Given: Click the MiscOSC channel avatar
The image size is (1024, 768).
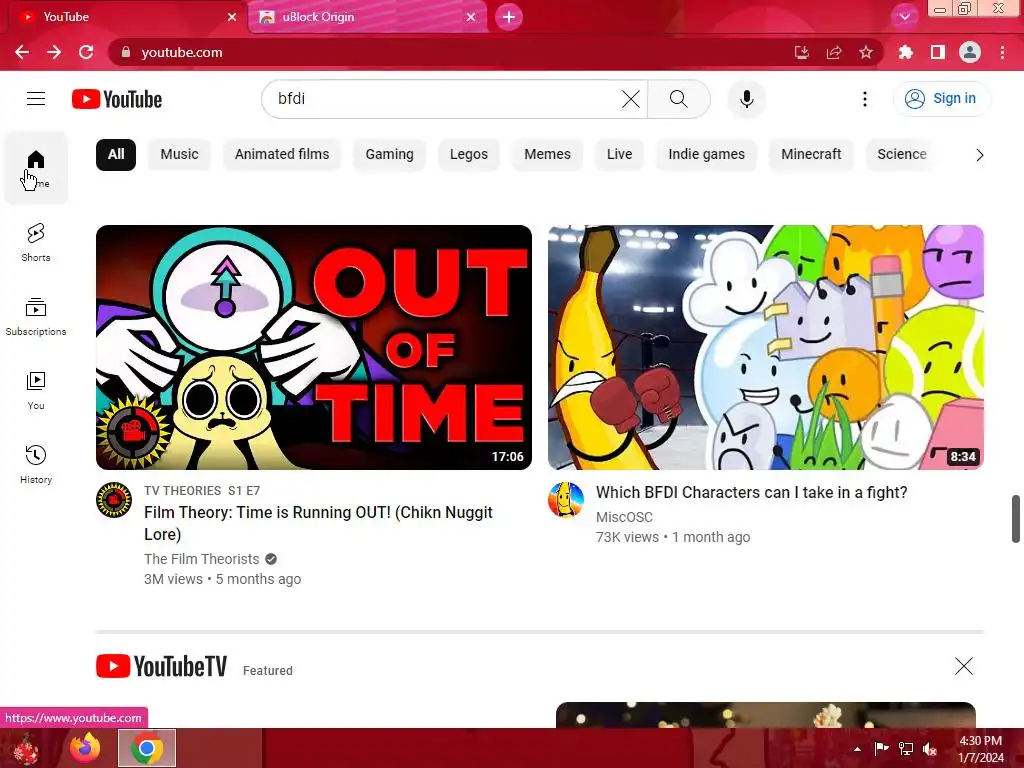Looking at the screenshot, I should point(566,500).
